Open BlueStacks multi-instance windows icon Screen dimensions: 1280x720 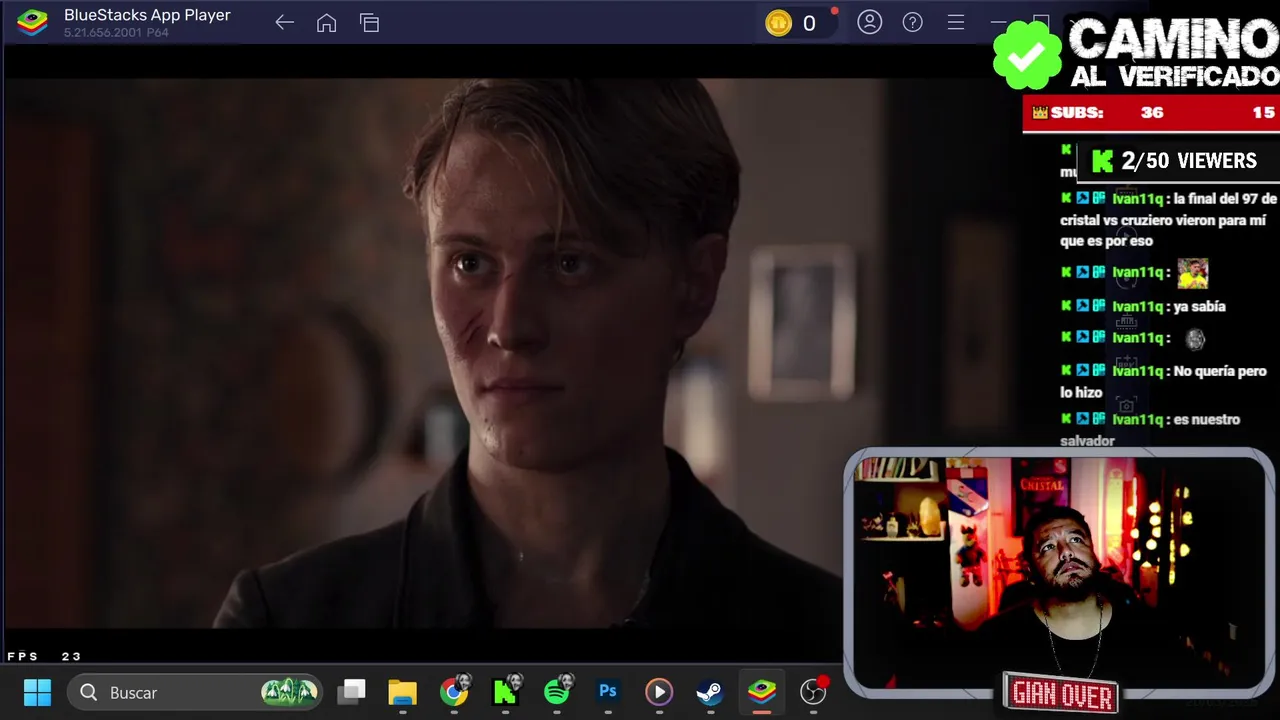(x=369, y=23)
